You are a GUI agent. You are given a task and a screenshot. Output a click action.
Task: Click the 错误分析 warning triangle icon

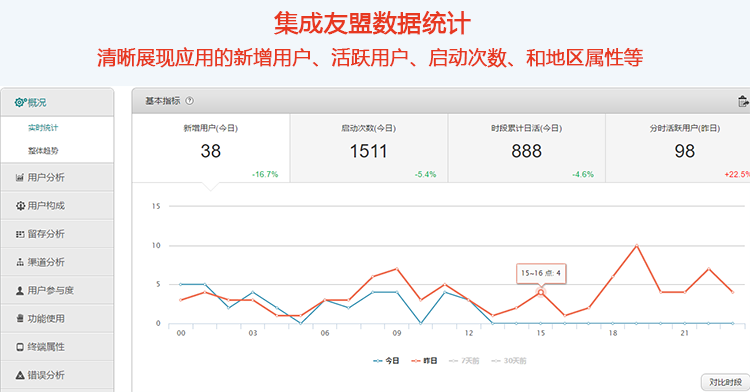(20, 375)
